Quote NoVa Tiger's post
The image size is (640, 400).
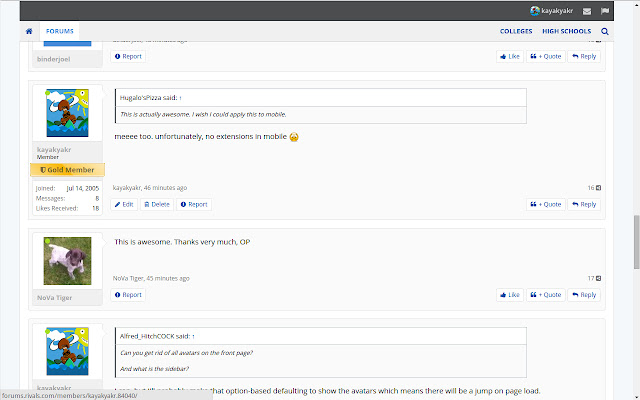[x=546, y=295]
